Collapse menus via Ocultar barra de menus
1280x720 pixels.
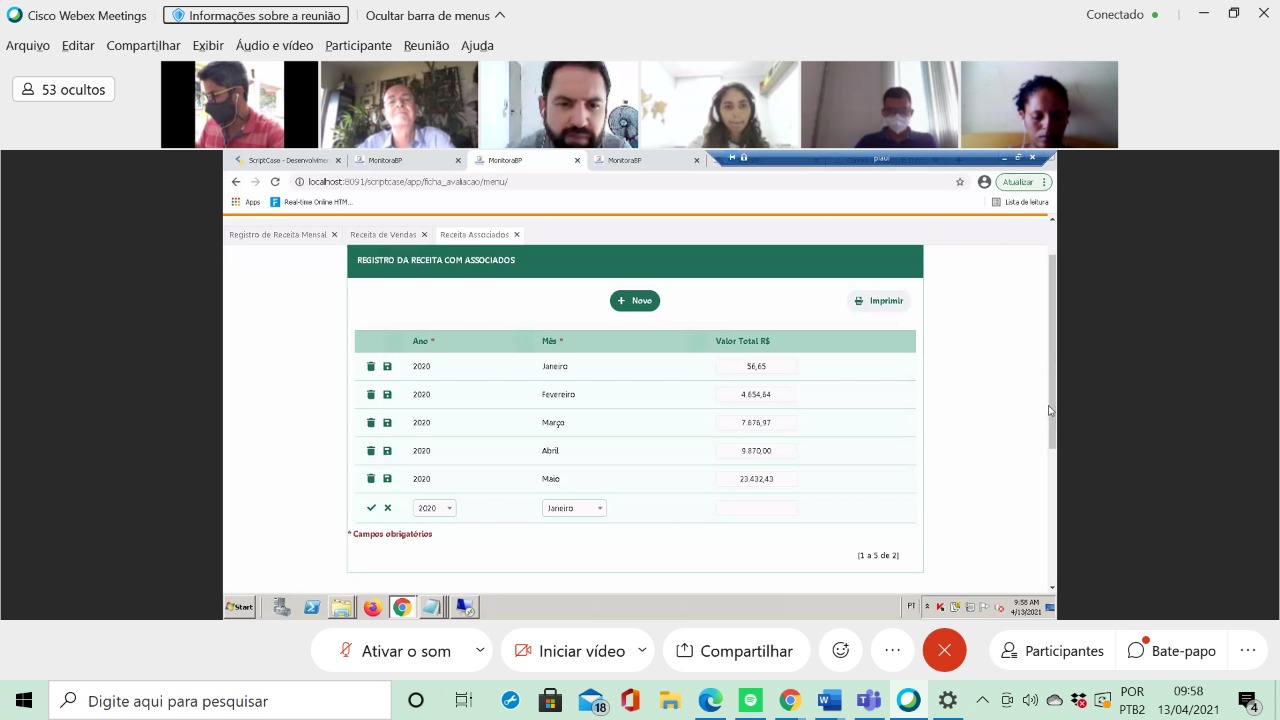(x=435, y=15)
